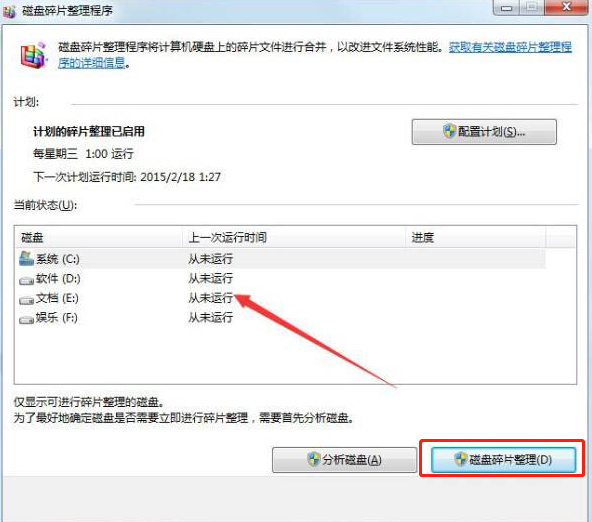Image resolution: width=592 pixels, height=522 pixels.
Task: Select the system (C:) drive icon
Action: pyautogui.click(x=26, y=259)
